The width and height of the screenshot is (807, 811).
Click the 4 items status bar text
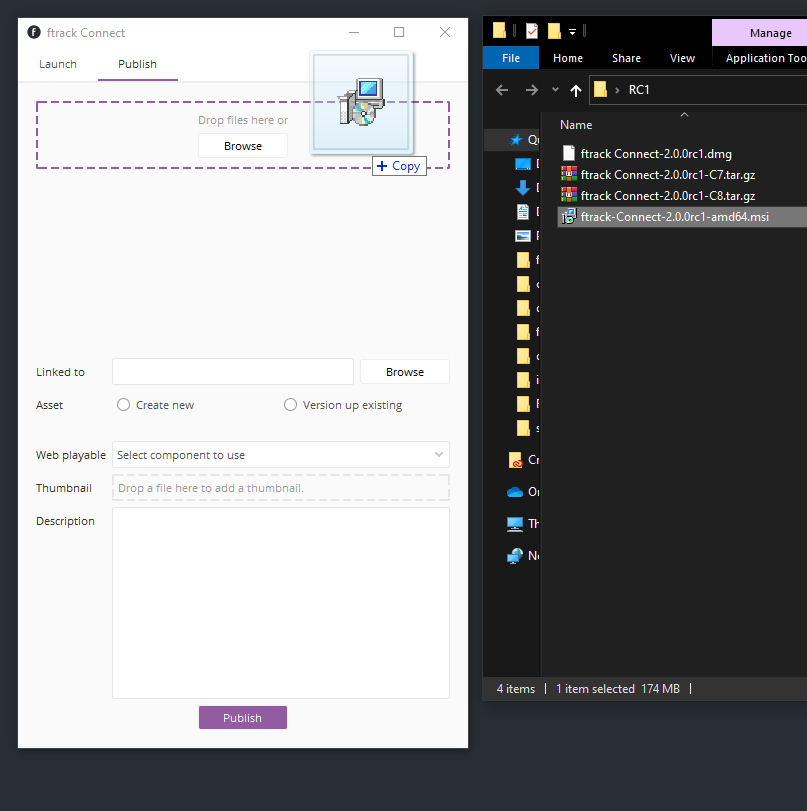pos(515,688)
